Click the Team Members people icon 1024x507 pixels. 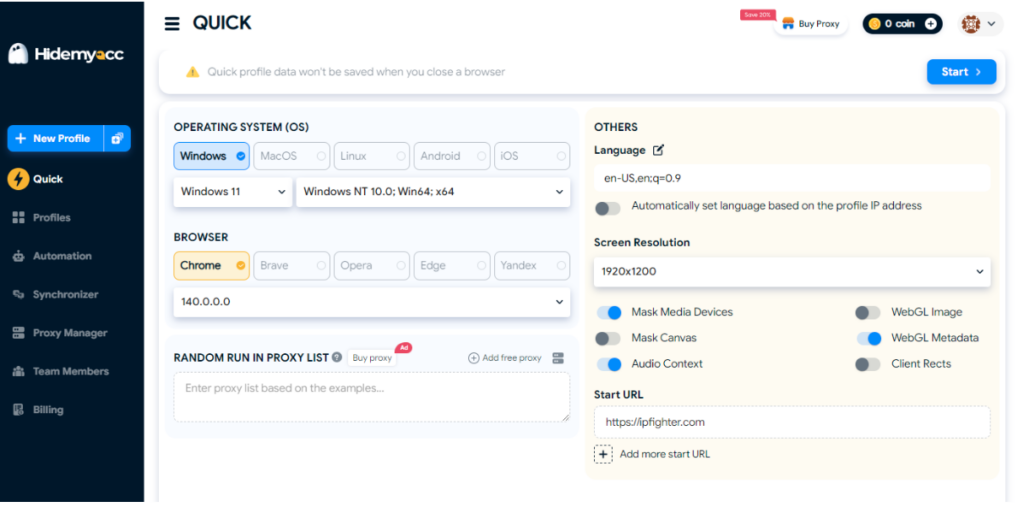pos(18,372)
